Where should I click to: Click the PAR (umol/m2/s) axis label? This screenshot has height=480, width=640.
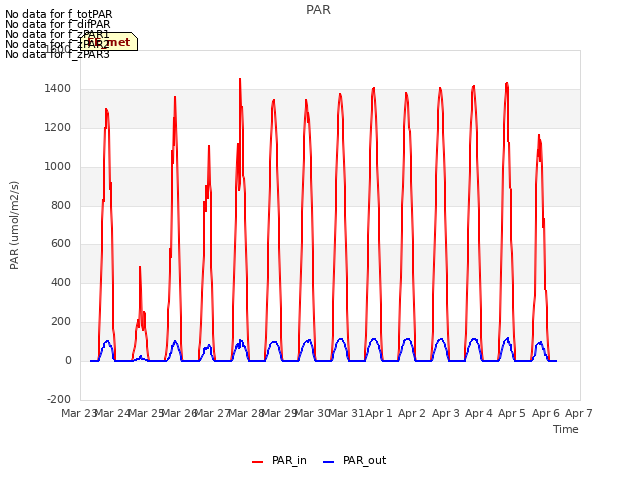pos(14,225)
